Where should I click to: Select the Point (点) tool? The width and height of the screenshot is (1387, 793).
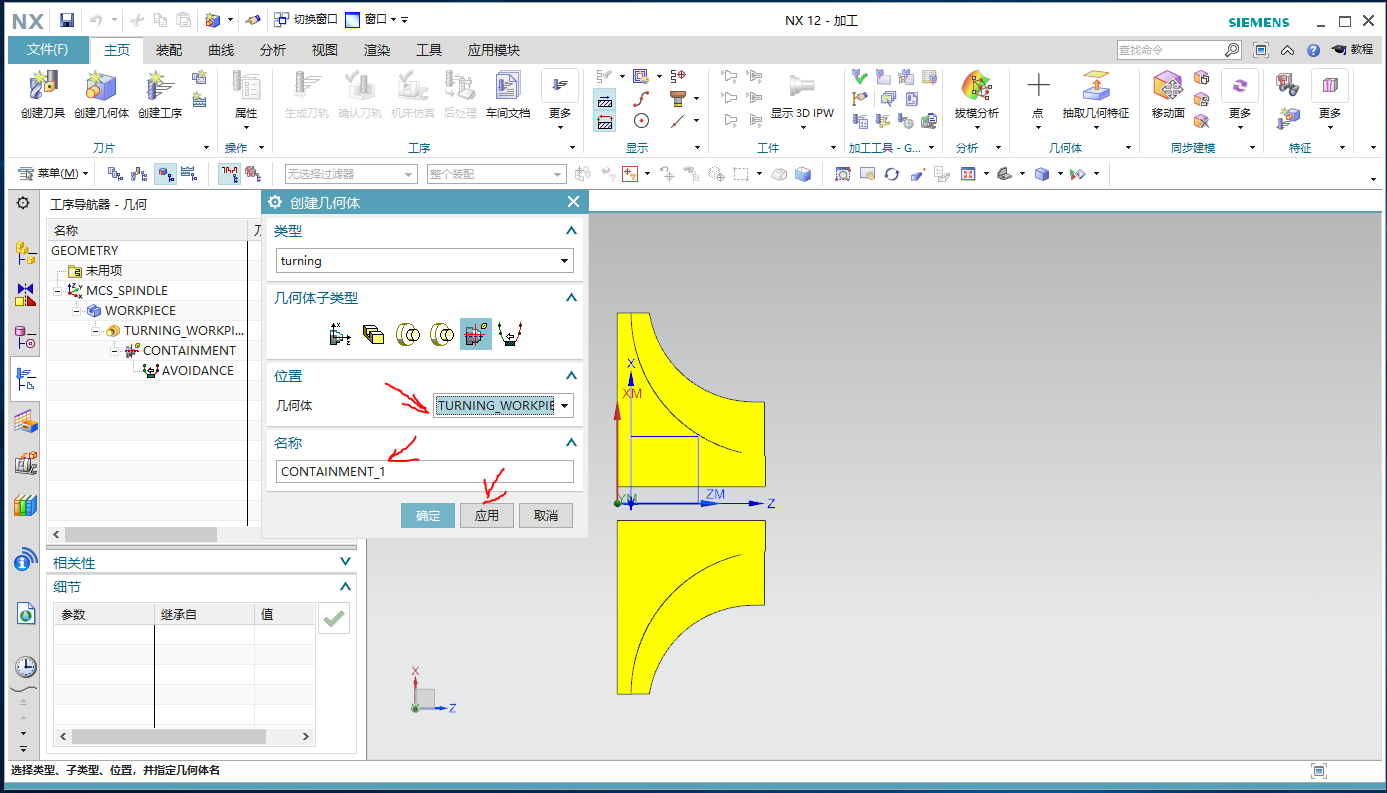click(x=1039, y=96)
